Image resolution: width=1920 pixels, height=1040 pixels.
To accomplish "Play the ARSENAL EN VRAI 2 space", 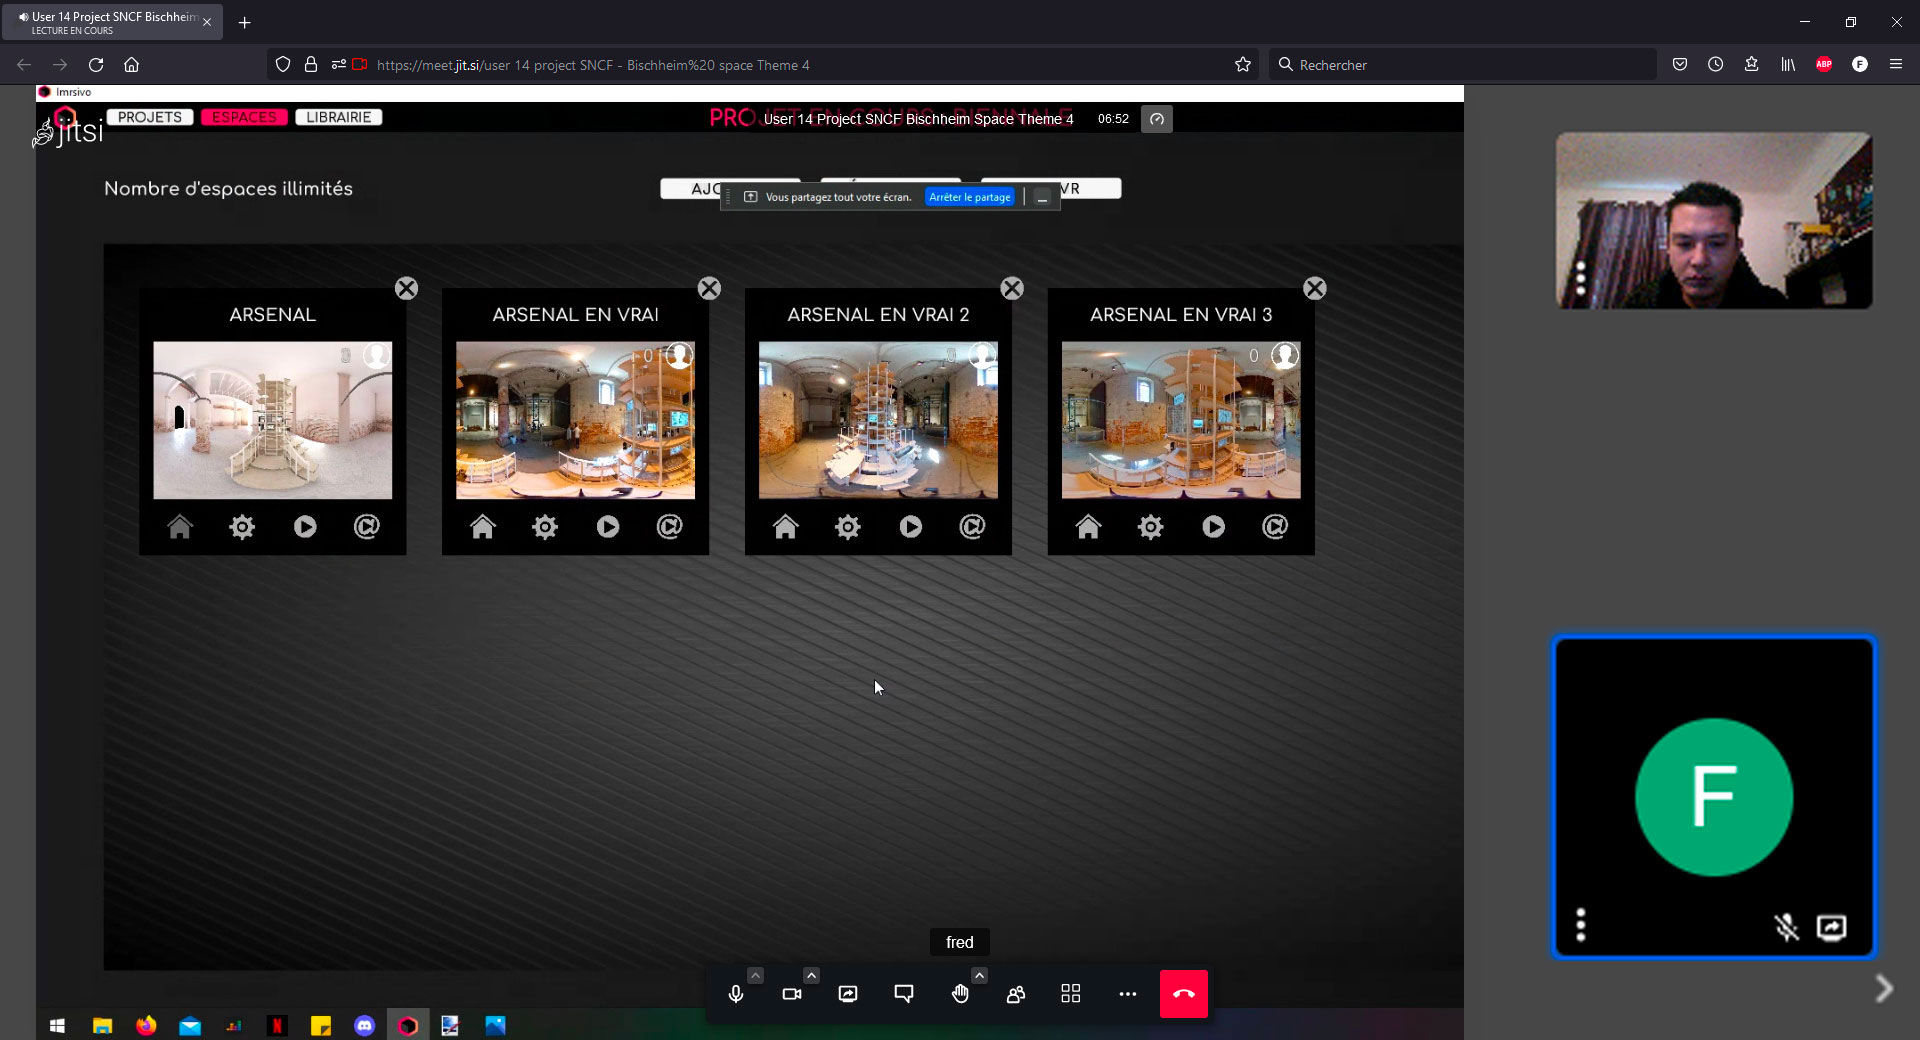I will (911, 526).
